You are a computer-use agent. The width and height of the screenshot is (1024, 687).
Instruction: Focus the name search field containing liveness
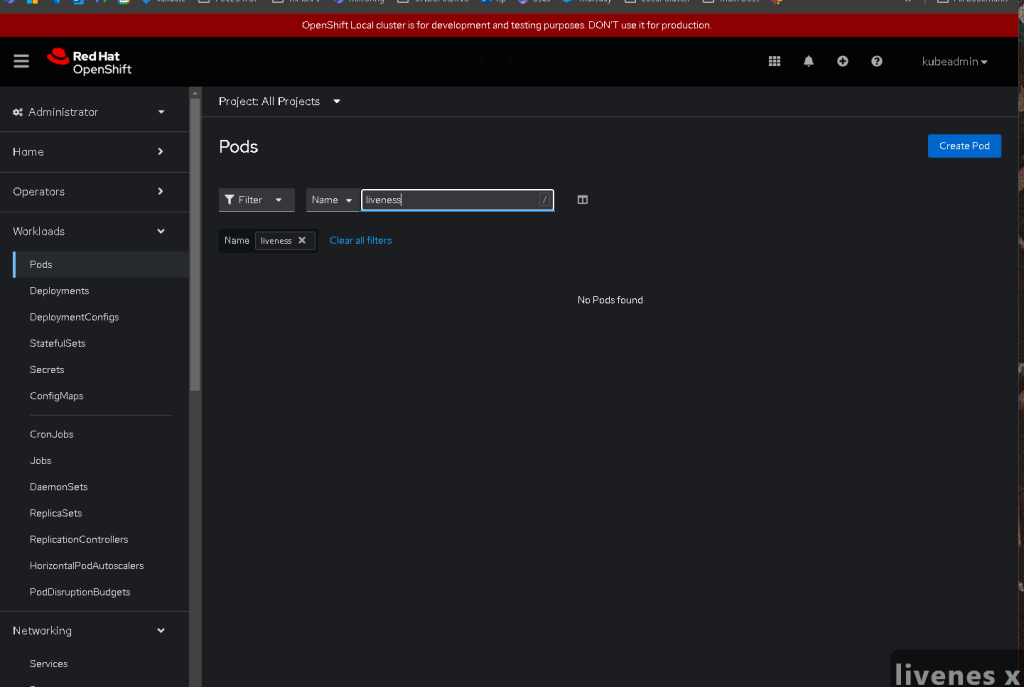click(457, 200)
